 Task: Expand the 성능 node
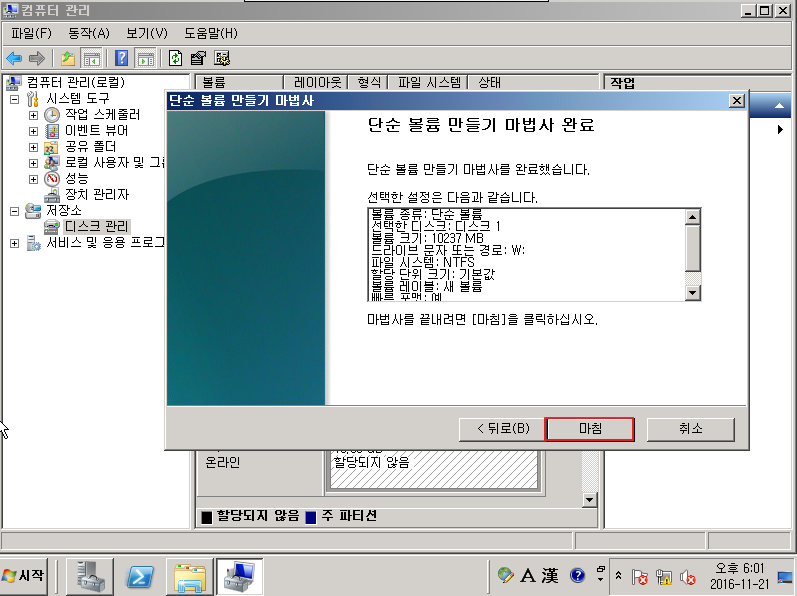pos(33,179)
